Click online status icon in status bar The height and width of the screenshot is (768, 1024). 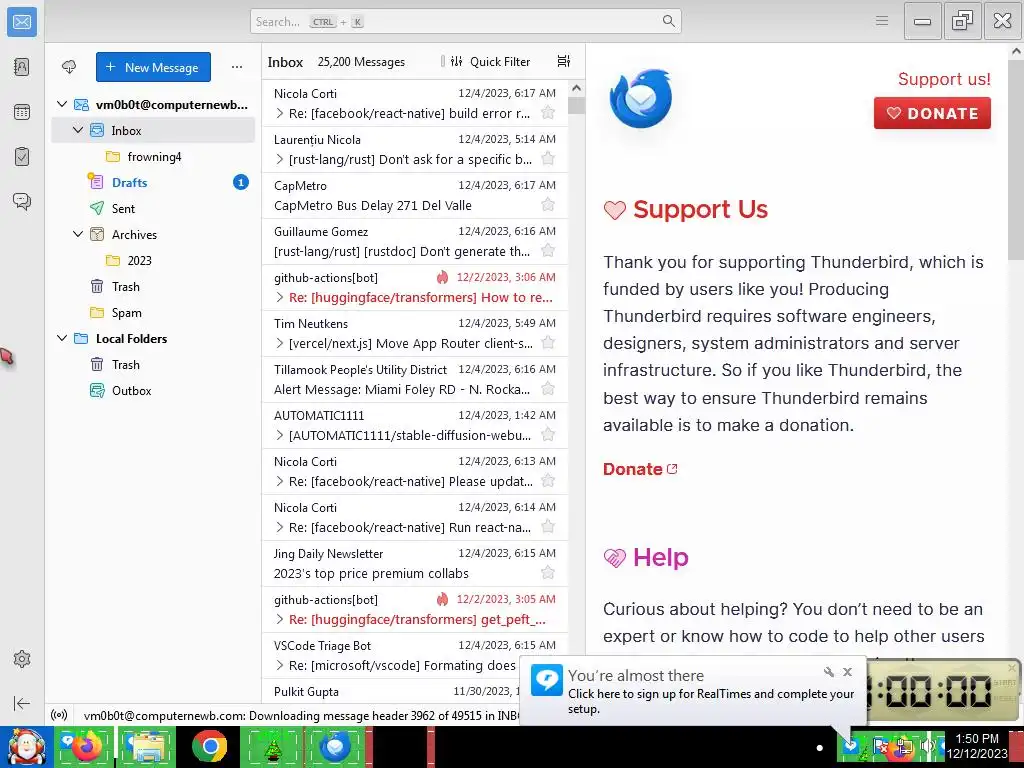tap(59, 715)
